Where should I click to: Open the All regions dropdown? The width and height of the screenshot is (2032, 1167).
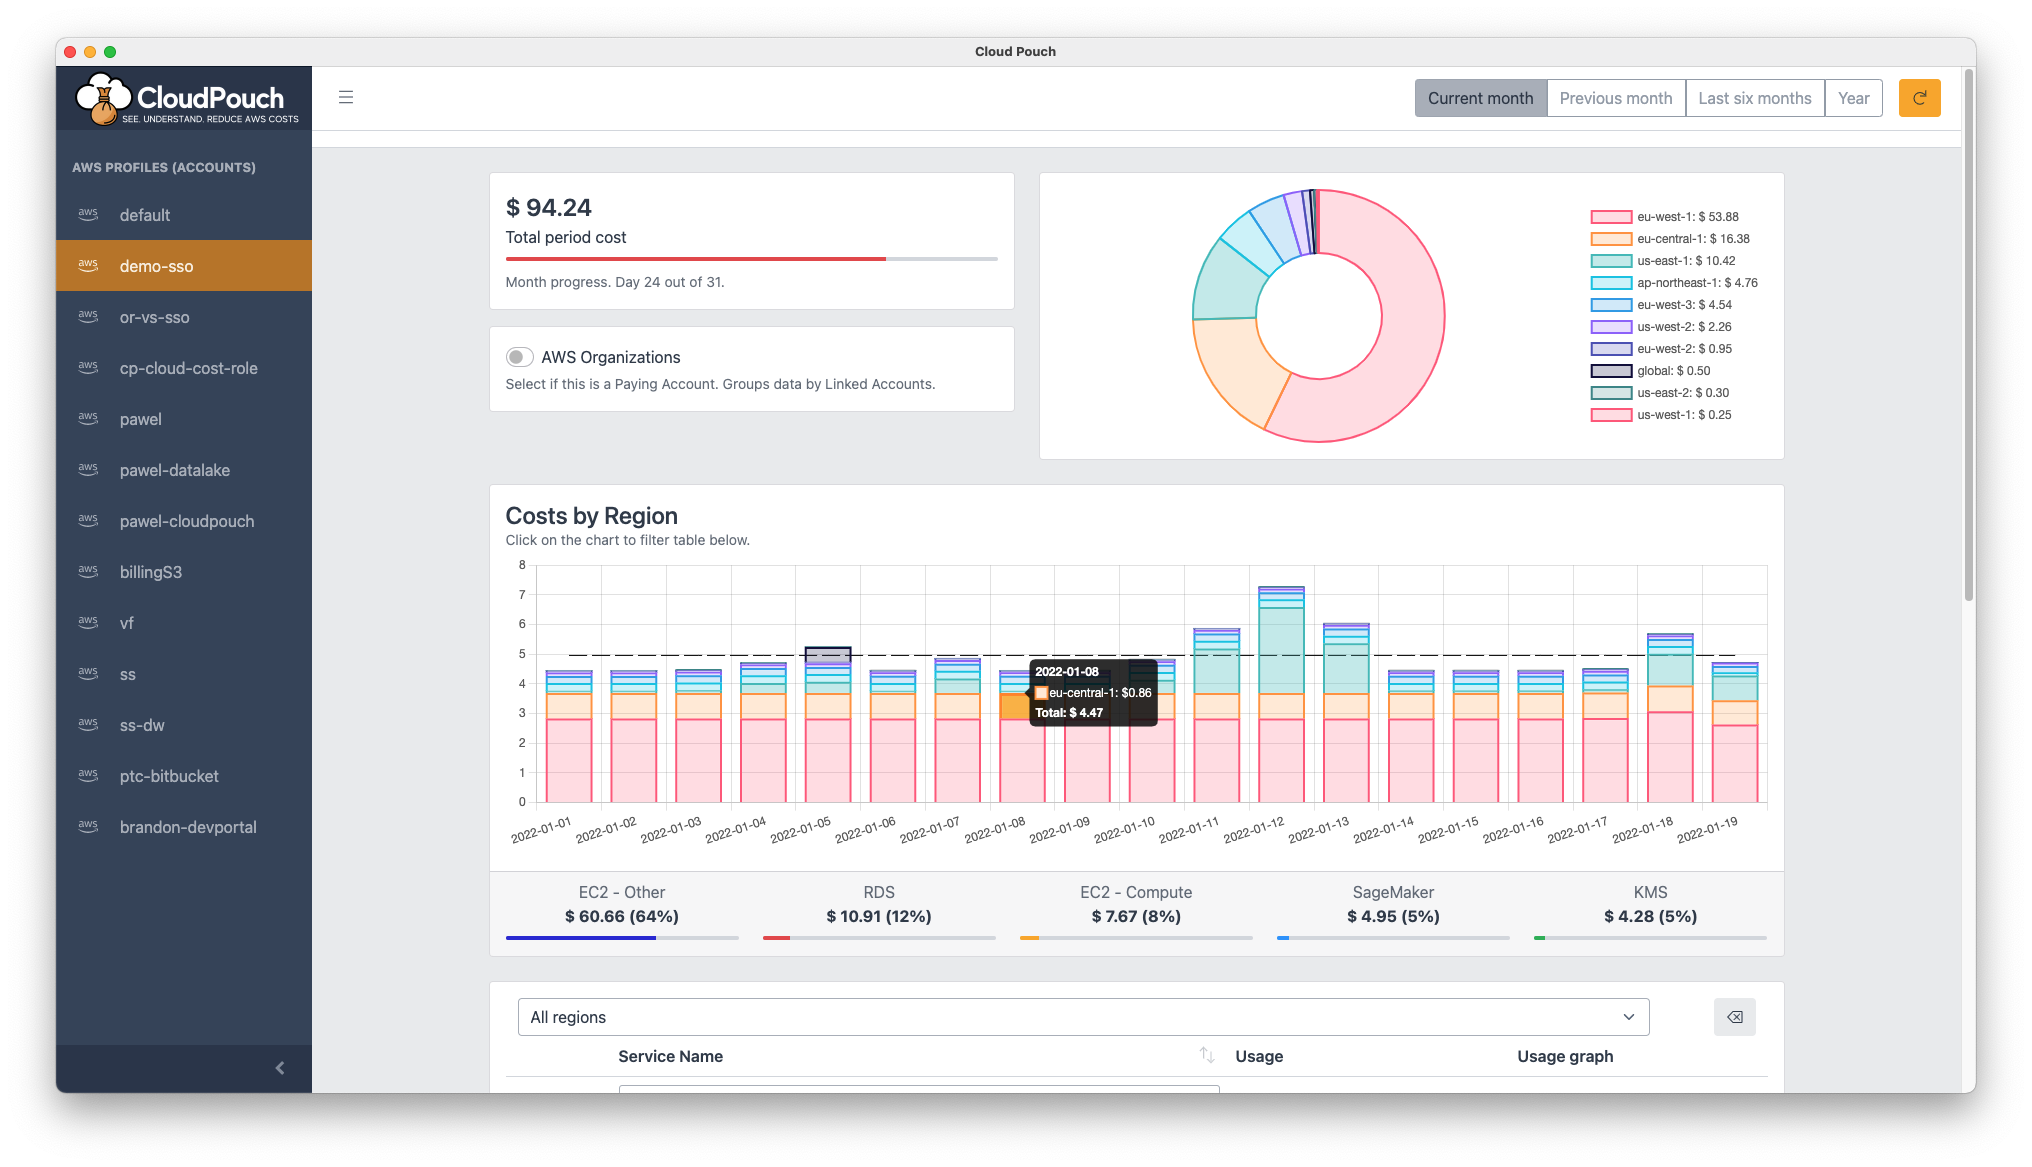click(x=1083, y=1017)
